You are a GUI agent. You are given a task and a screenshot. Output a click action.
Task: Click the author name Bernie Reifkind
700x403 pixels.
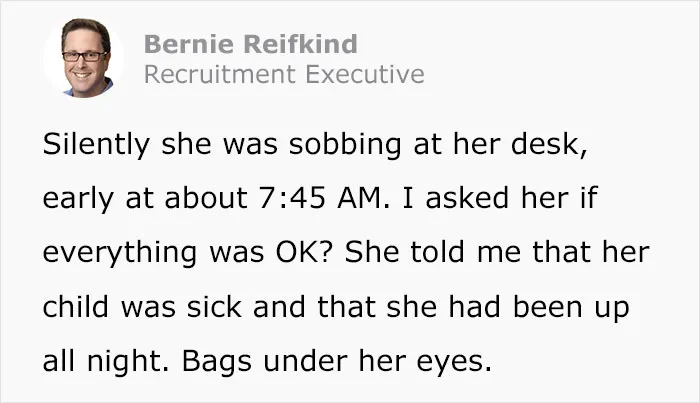(250, 44)
